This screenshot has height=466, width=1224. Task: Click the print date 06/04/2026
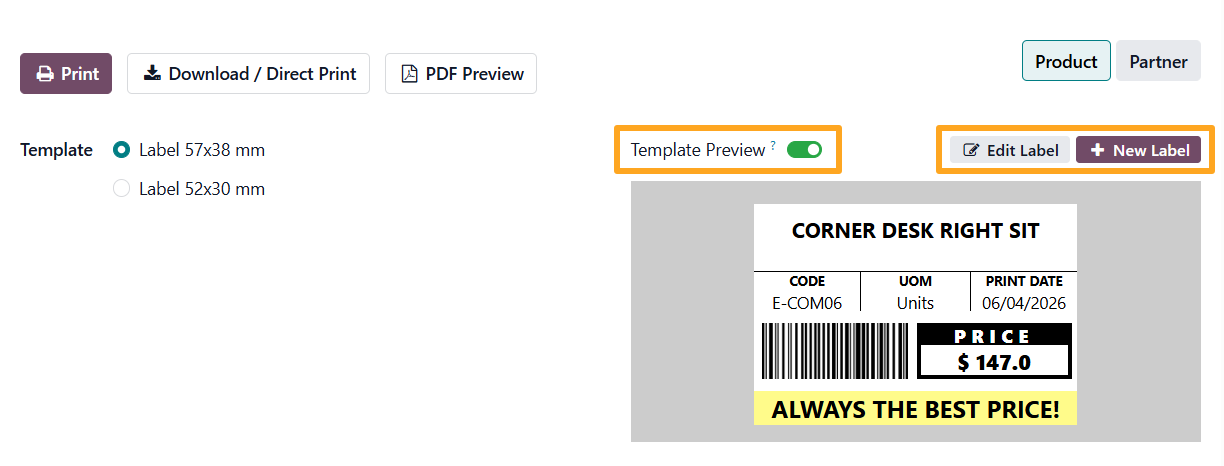tap(1023, 303)
